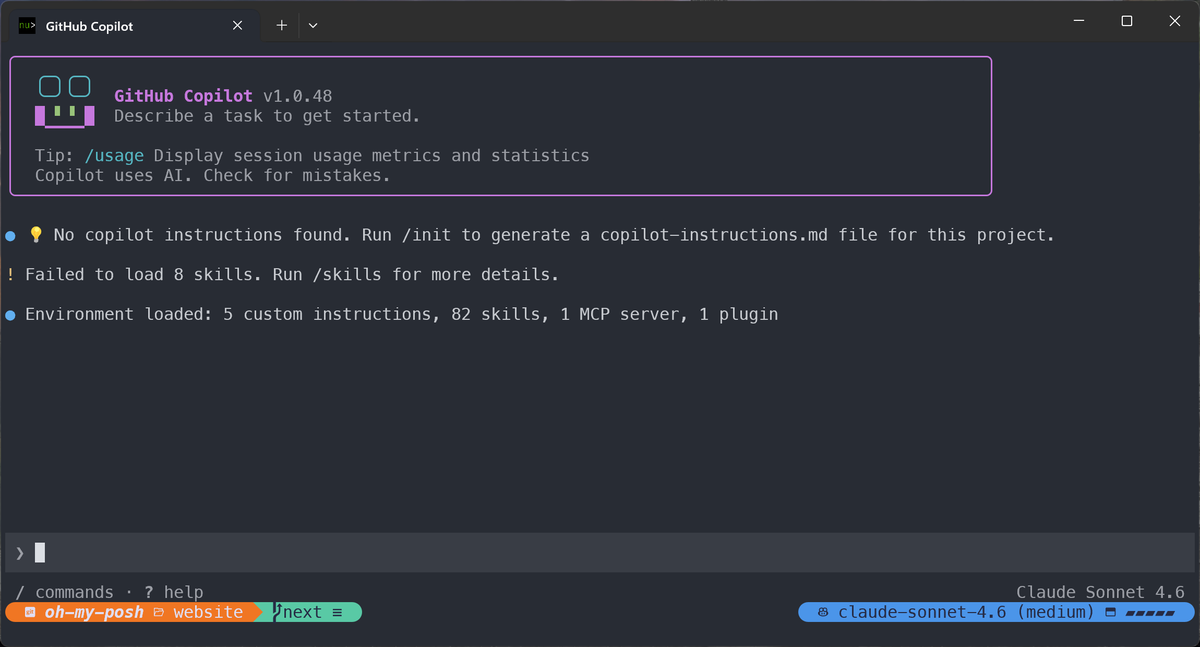Image resolution: width=1200 pixels, height=647 pixels.
Task: Click the Copilot icon before claude-sonnet-4.6
Action: coord(823,612)
